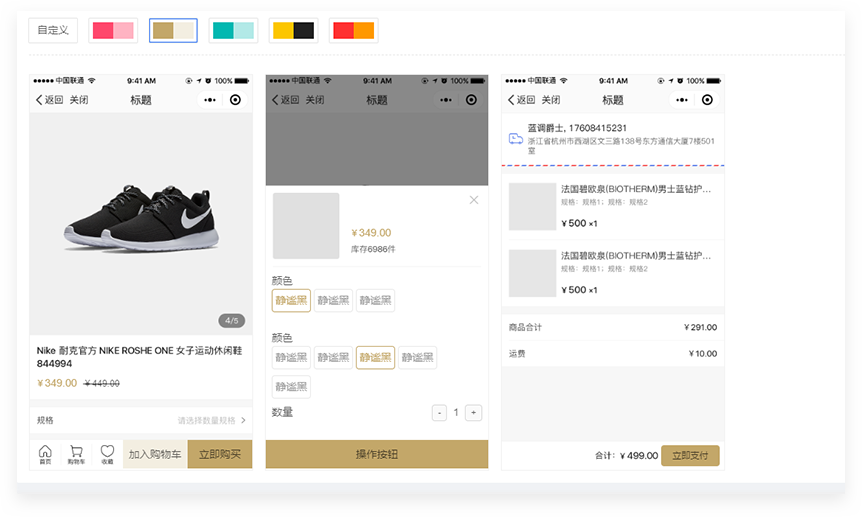Close the product options popup

click(x=474, y=200)
